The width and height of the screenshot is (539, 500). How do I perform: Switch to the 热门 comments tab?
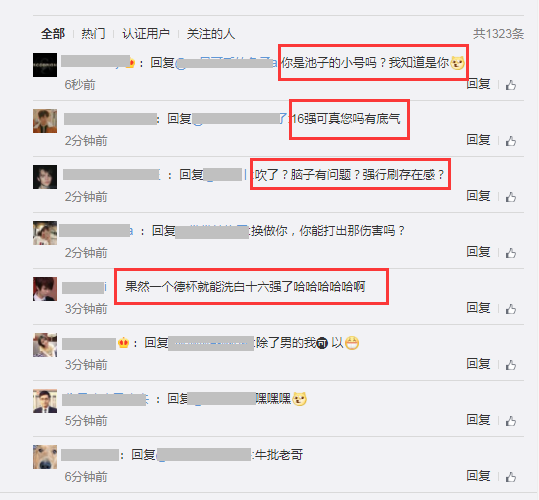pyautogui.click(x=93, y=34)
